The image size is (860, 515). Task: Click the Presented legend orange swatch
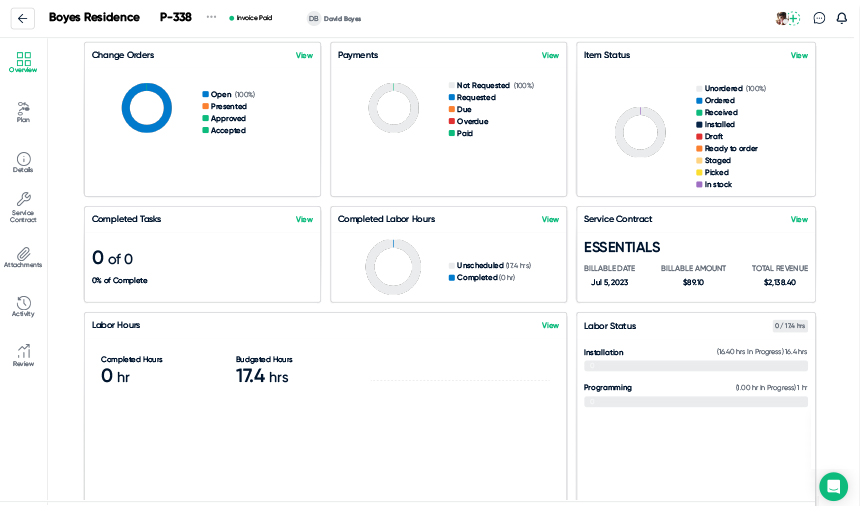click(206, 106)
